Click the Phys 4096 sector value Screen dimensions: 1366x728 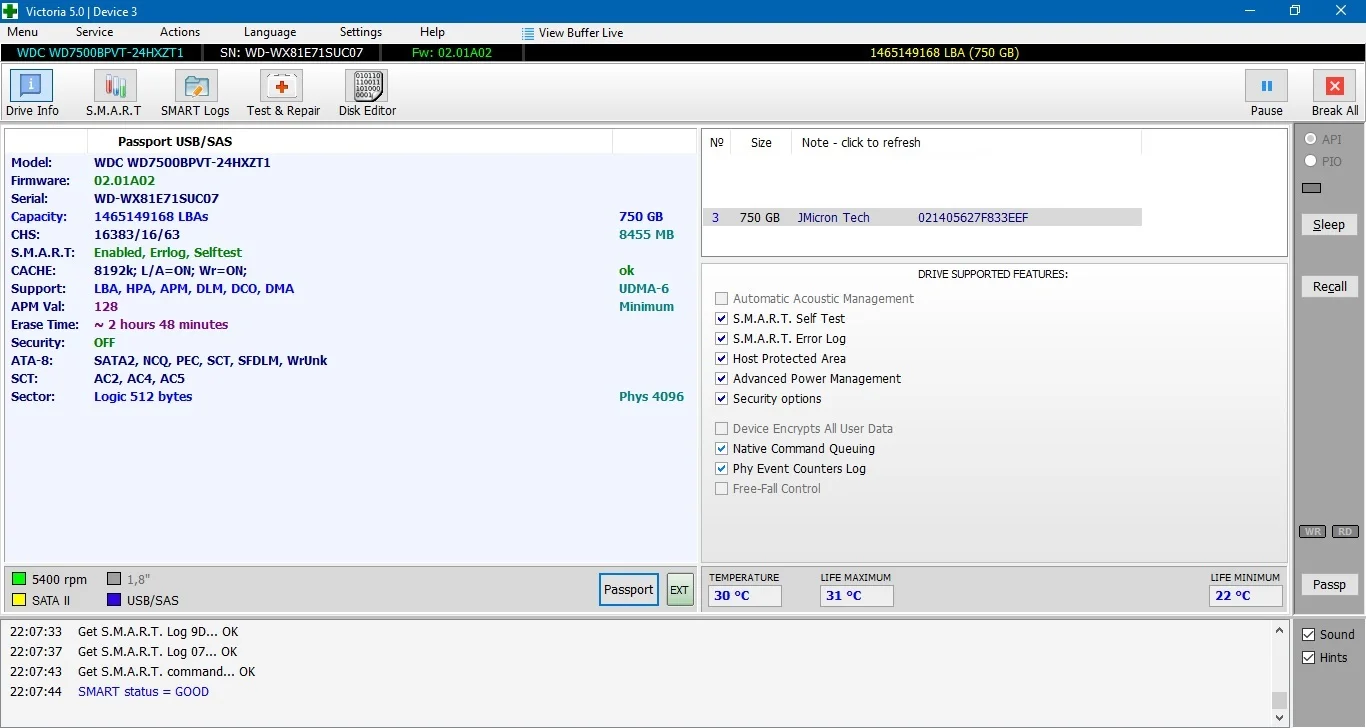652,397
